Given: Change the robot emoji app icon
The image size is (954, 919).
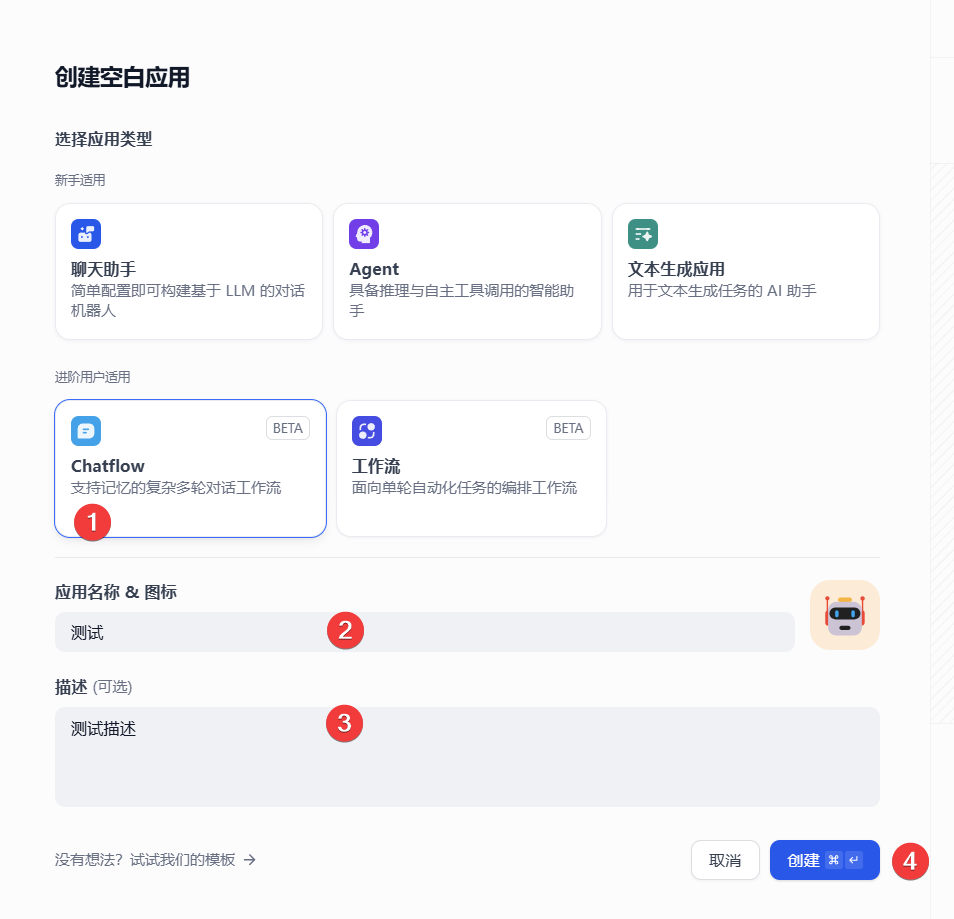Looking at the screenshot, I should pyautogui.click(x=844, y=615).
